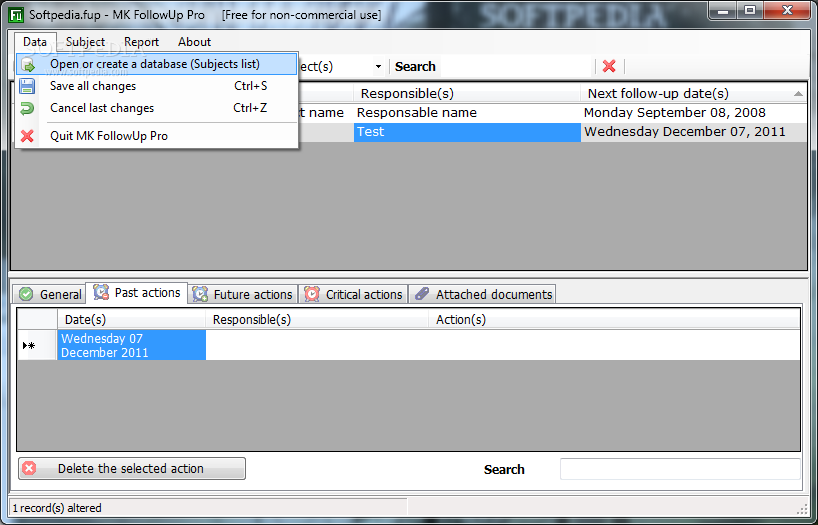Sort by Next follow-up date(s) column header

[693, 93]
